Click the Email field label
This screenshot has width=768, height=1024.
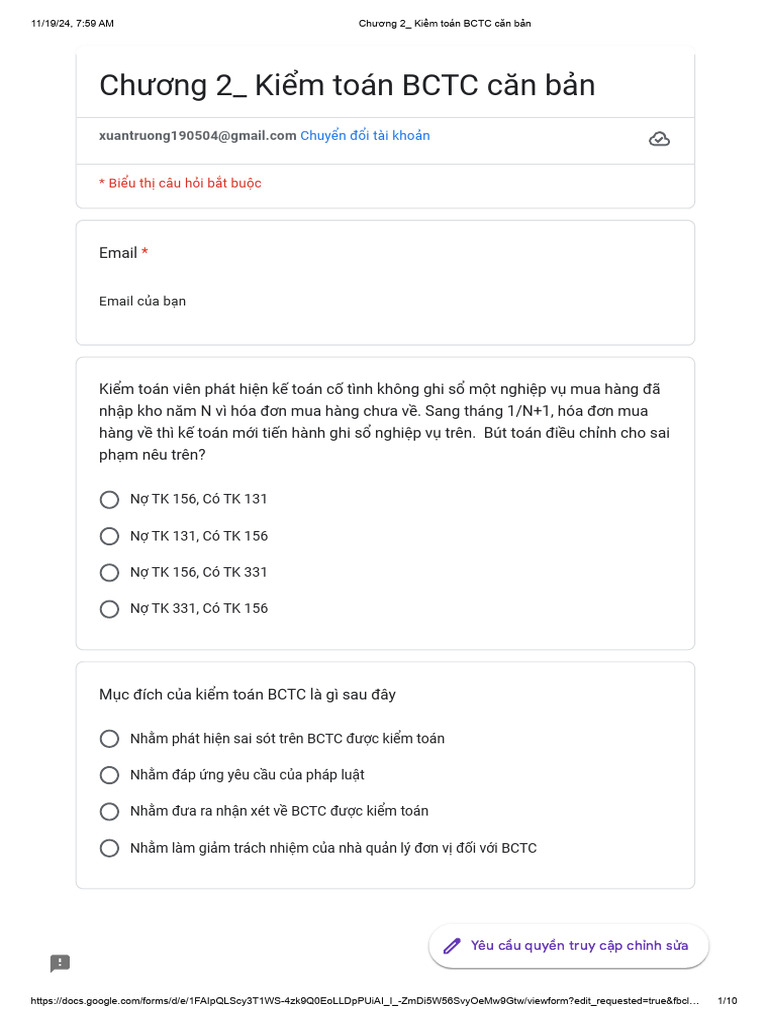118,253
